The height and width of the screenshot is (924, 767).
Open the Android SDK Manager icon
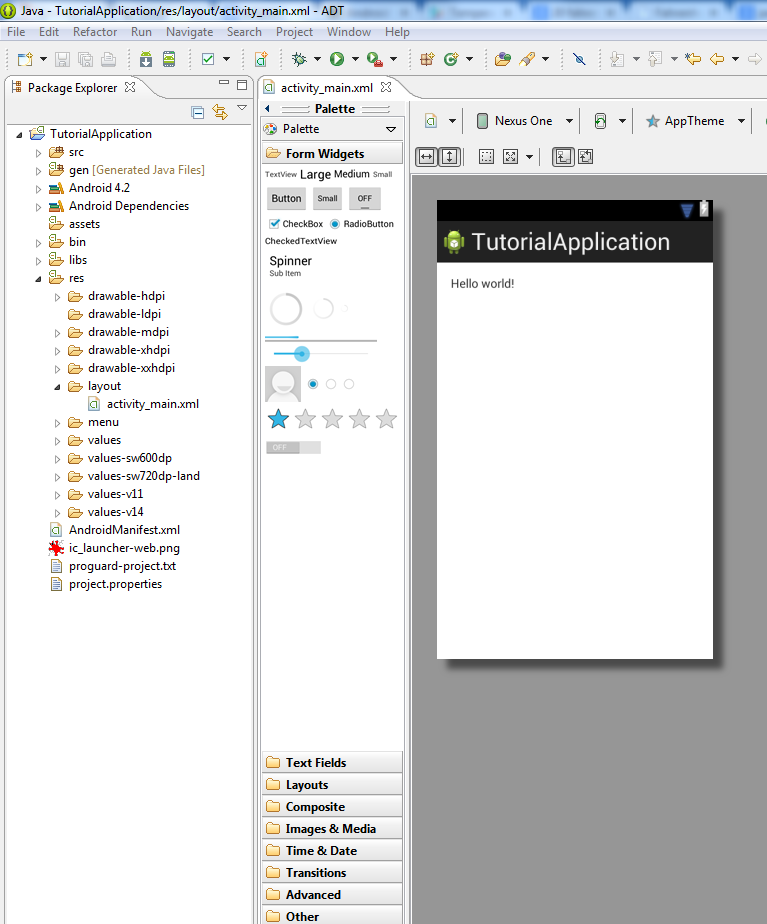(146, 59)
